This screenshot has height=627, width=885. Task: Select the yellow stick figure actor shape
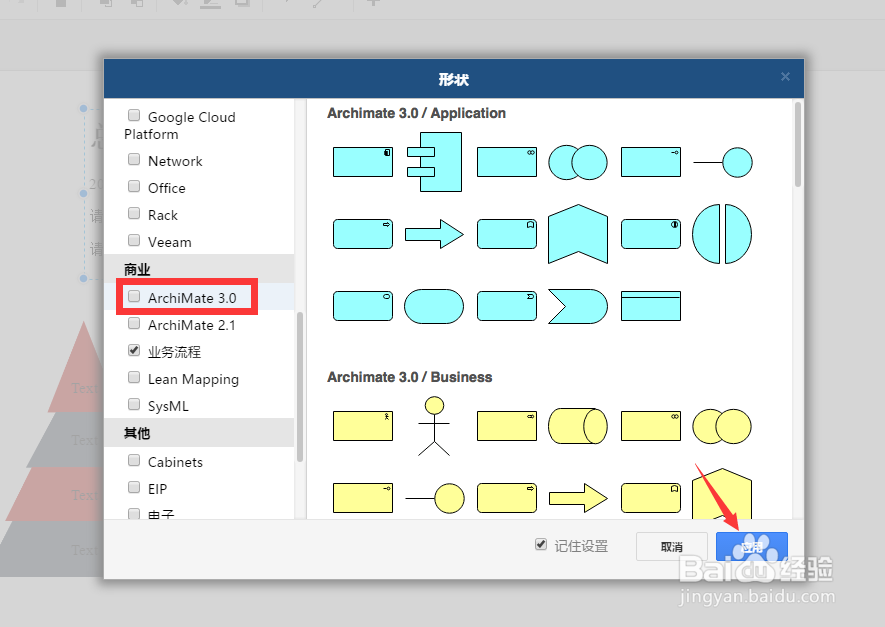(434, 426)
